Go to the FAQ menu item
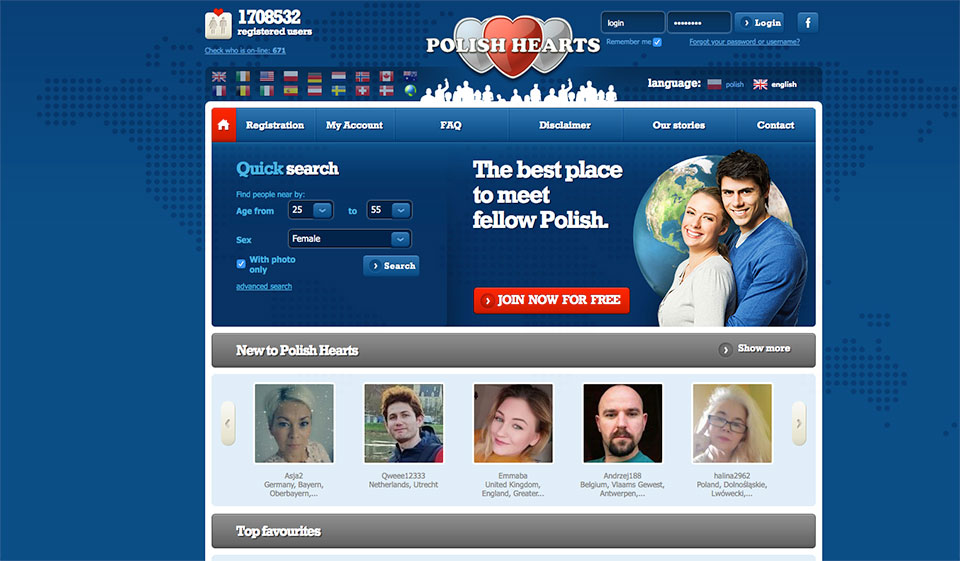Screen dimensions: 960x561 [451, 125]
